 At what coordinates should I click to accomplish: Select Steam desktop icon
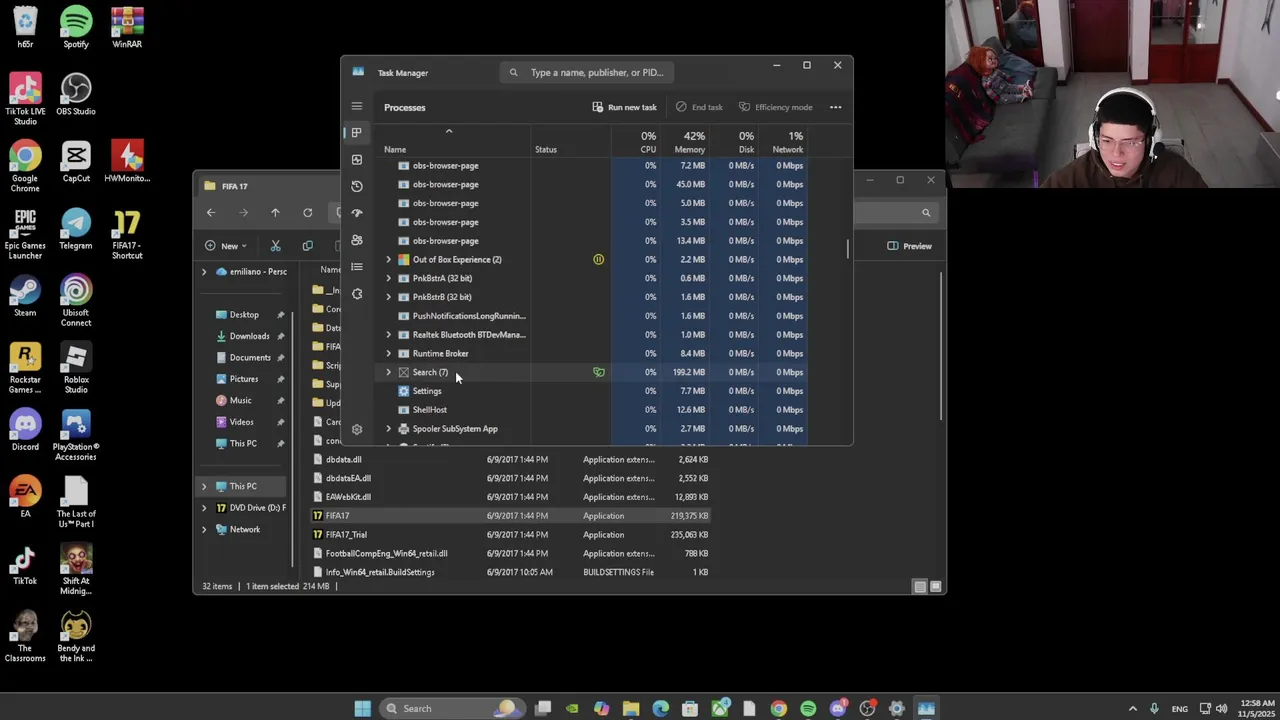click(25, 296)
